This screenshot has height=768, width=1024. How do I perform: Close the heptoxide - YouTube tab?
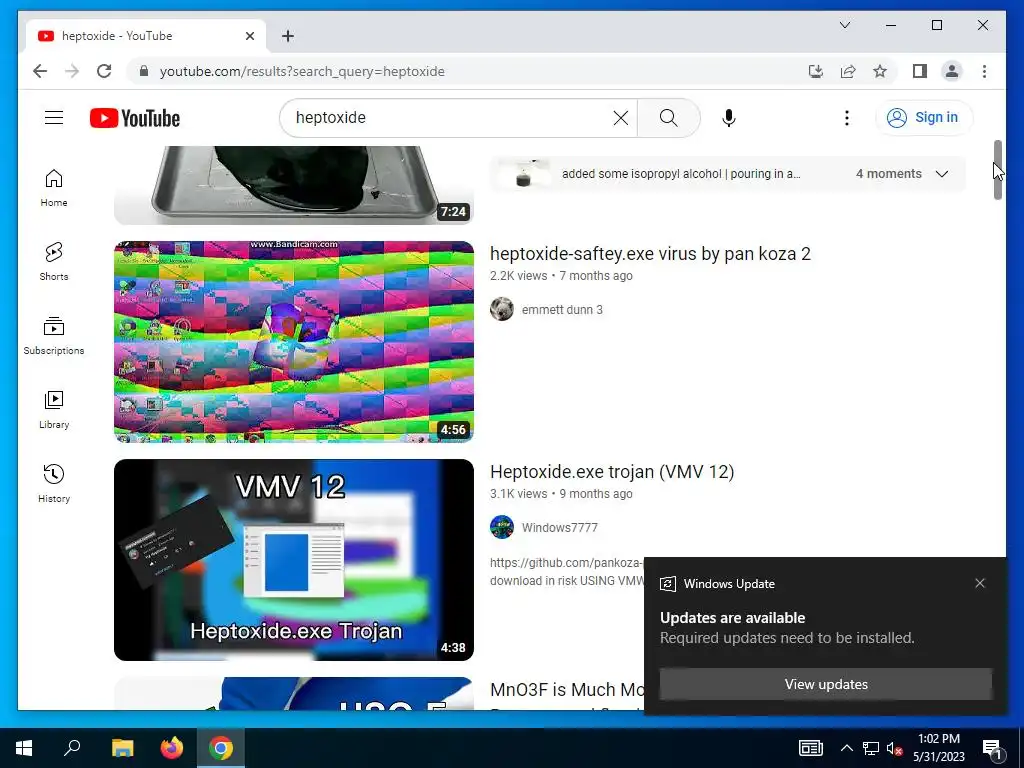249,36
